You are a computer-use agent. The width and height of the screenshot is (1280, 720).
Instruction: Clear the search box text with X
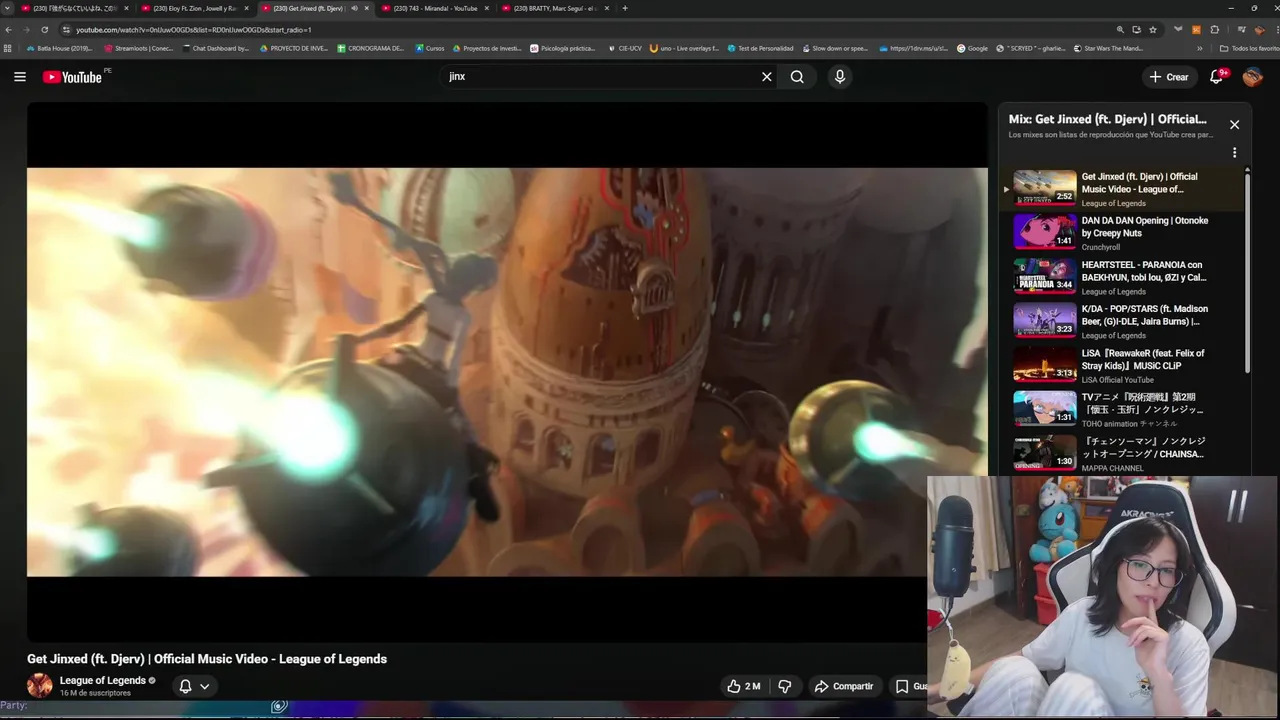(767, 77)
